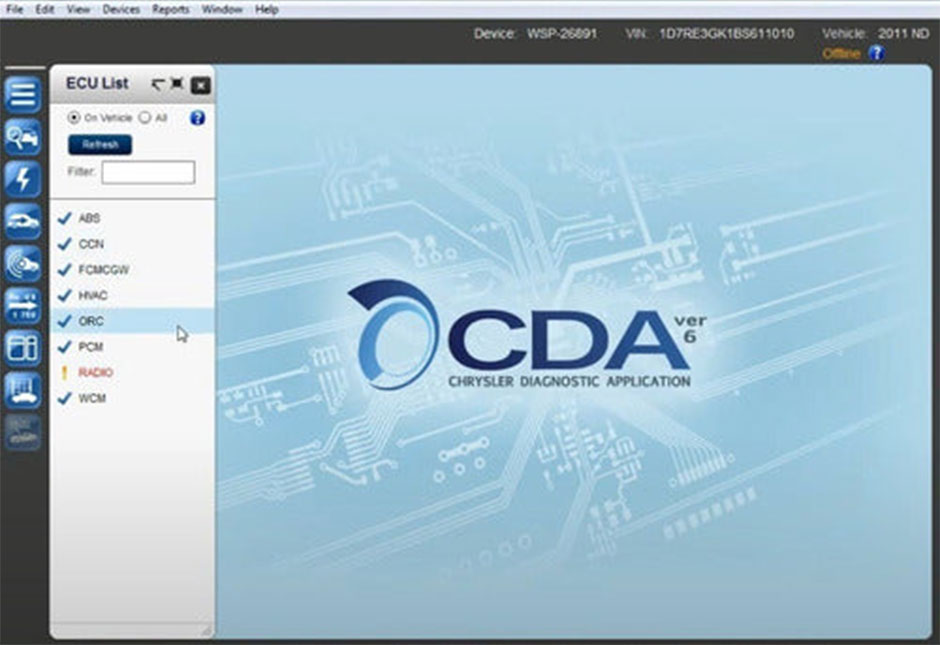Click the help icon next to Offline
The image size is (940, 645).
click(x=876, y=53)
